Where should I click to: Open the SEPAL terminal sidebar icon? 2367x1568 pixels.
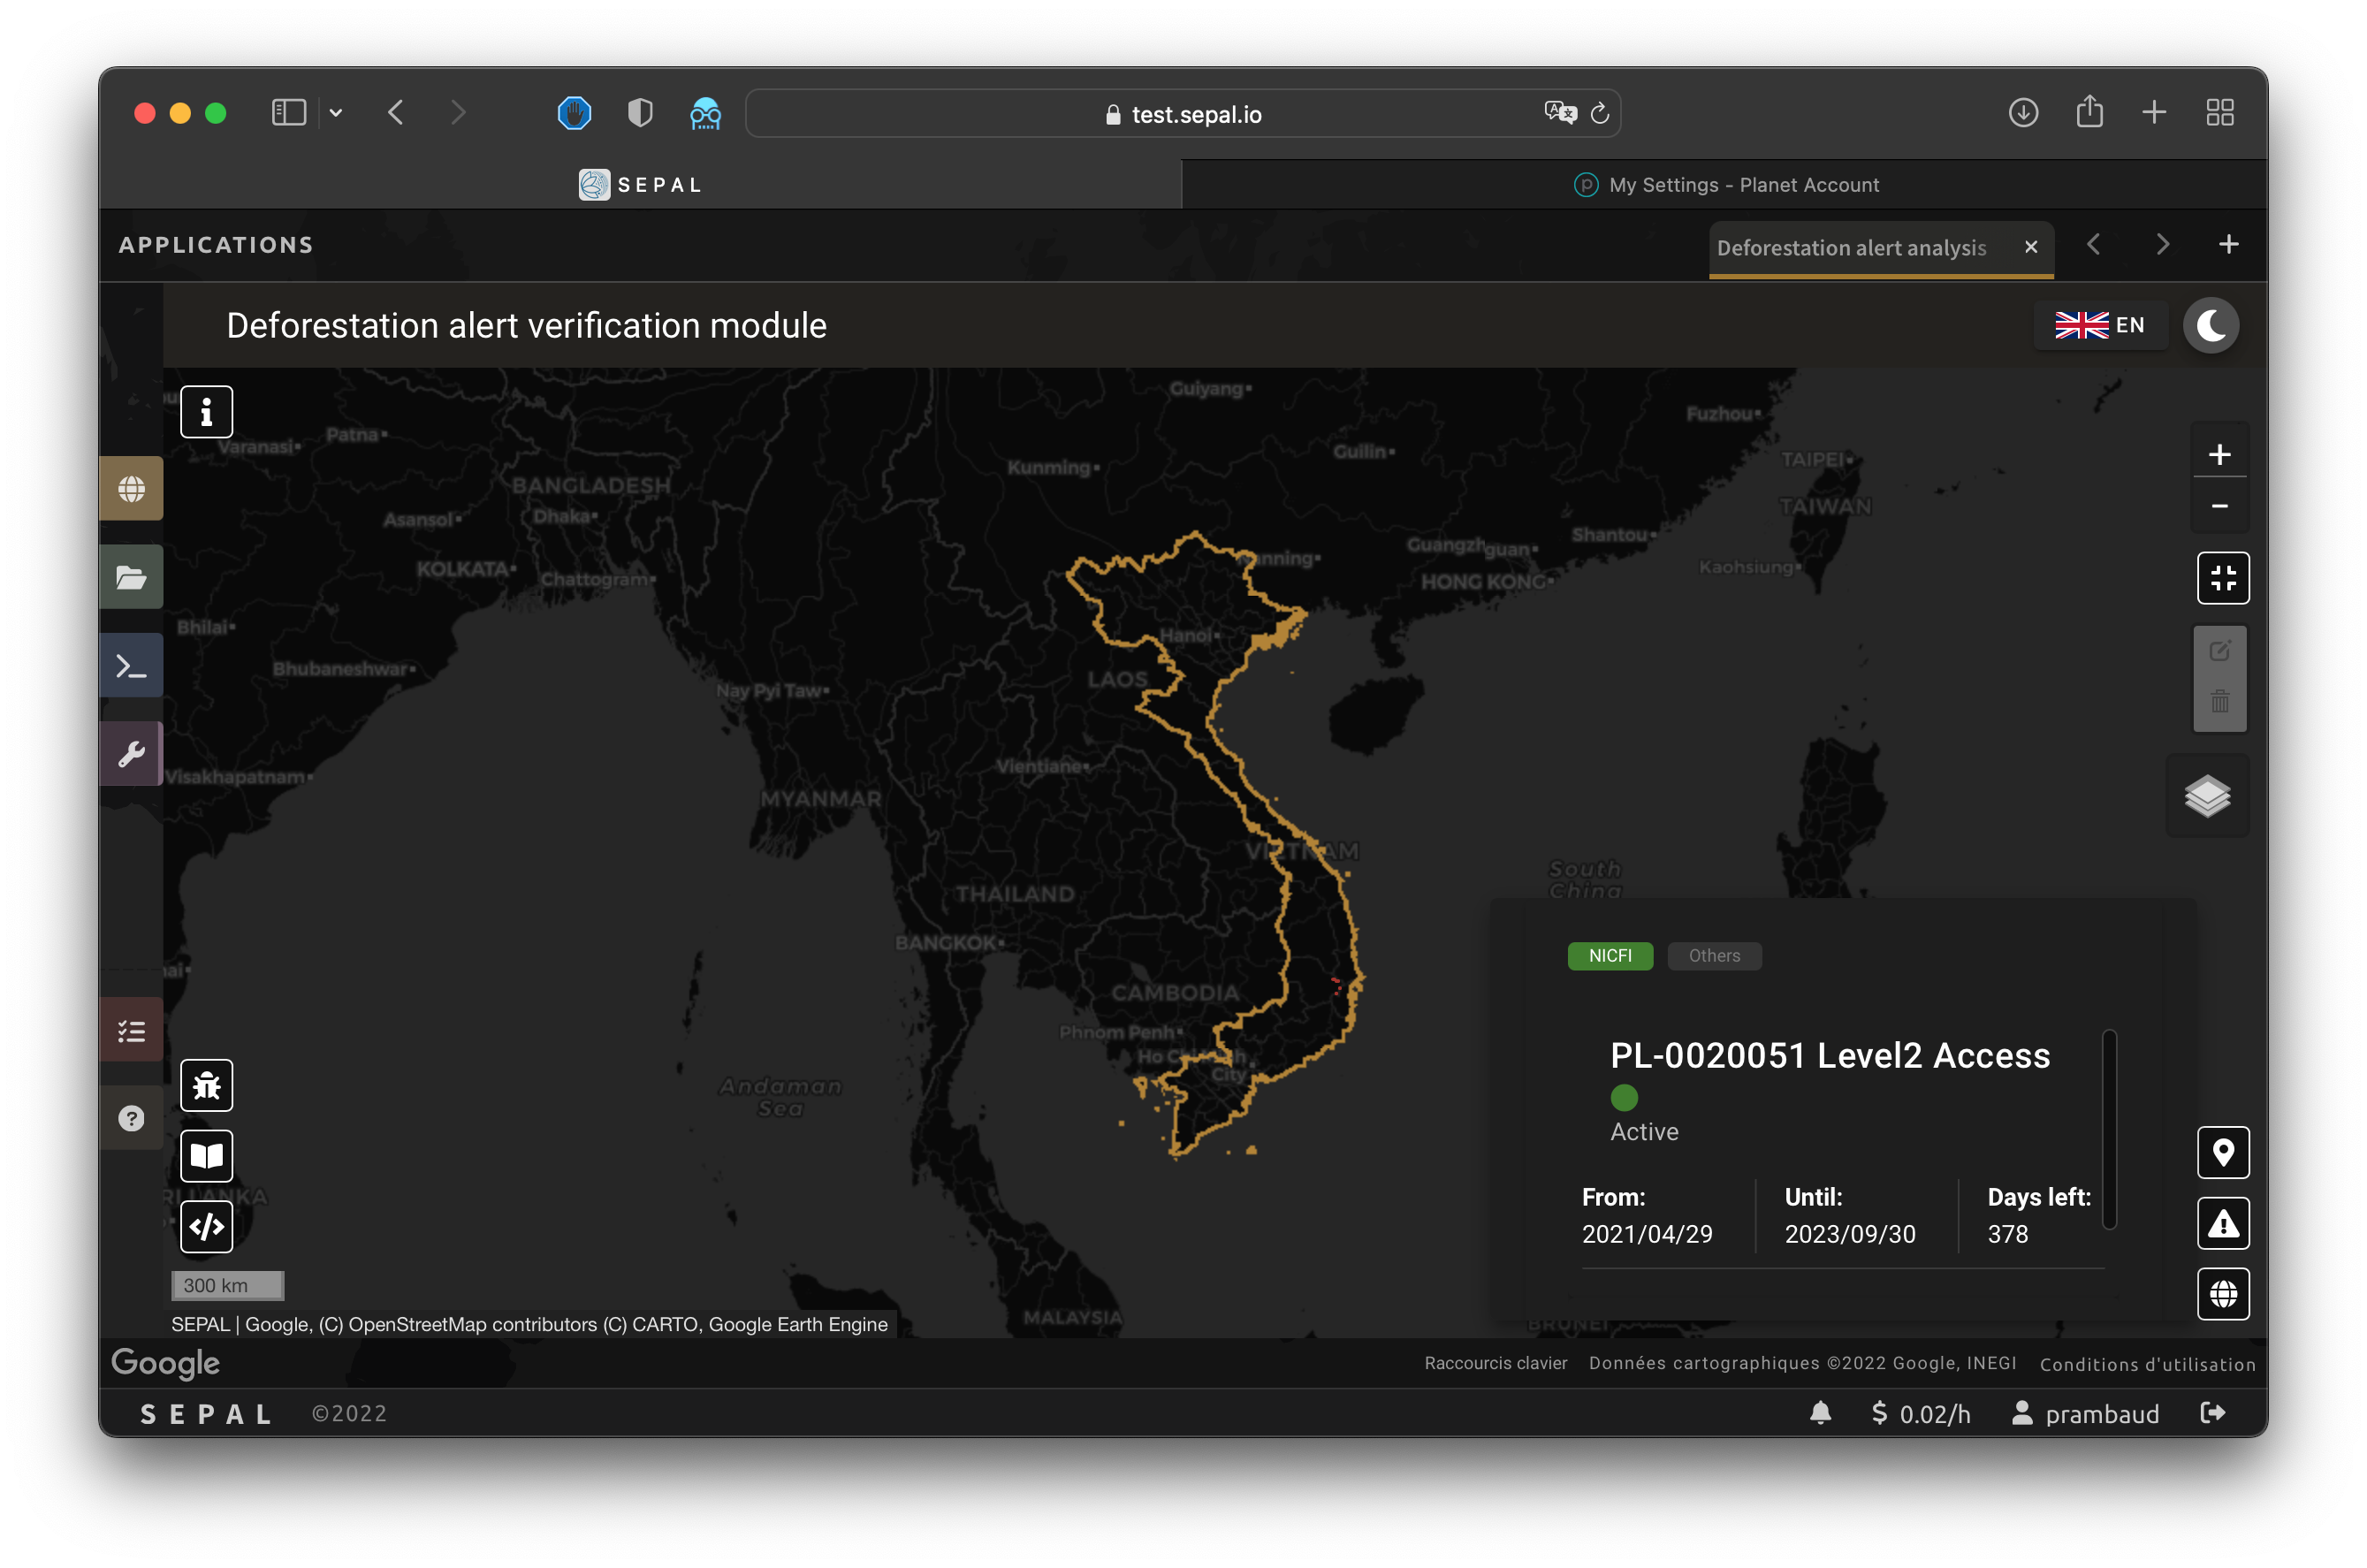point(132,666)
